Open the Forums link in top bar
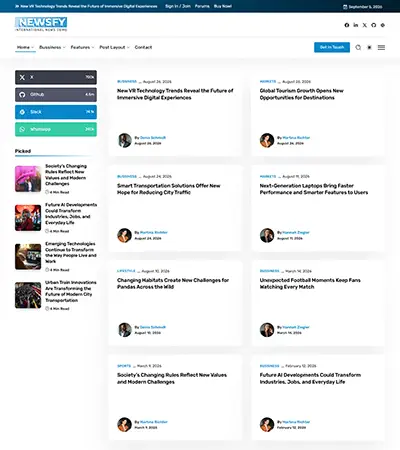Viewport: 400px width, 450px height. 202,6
